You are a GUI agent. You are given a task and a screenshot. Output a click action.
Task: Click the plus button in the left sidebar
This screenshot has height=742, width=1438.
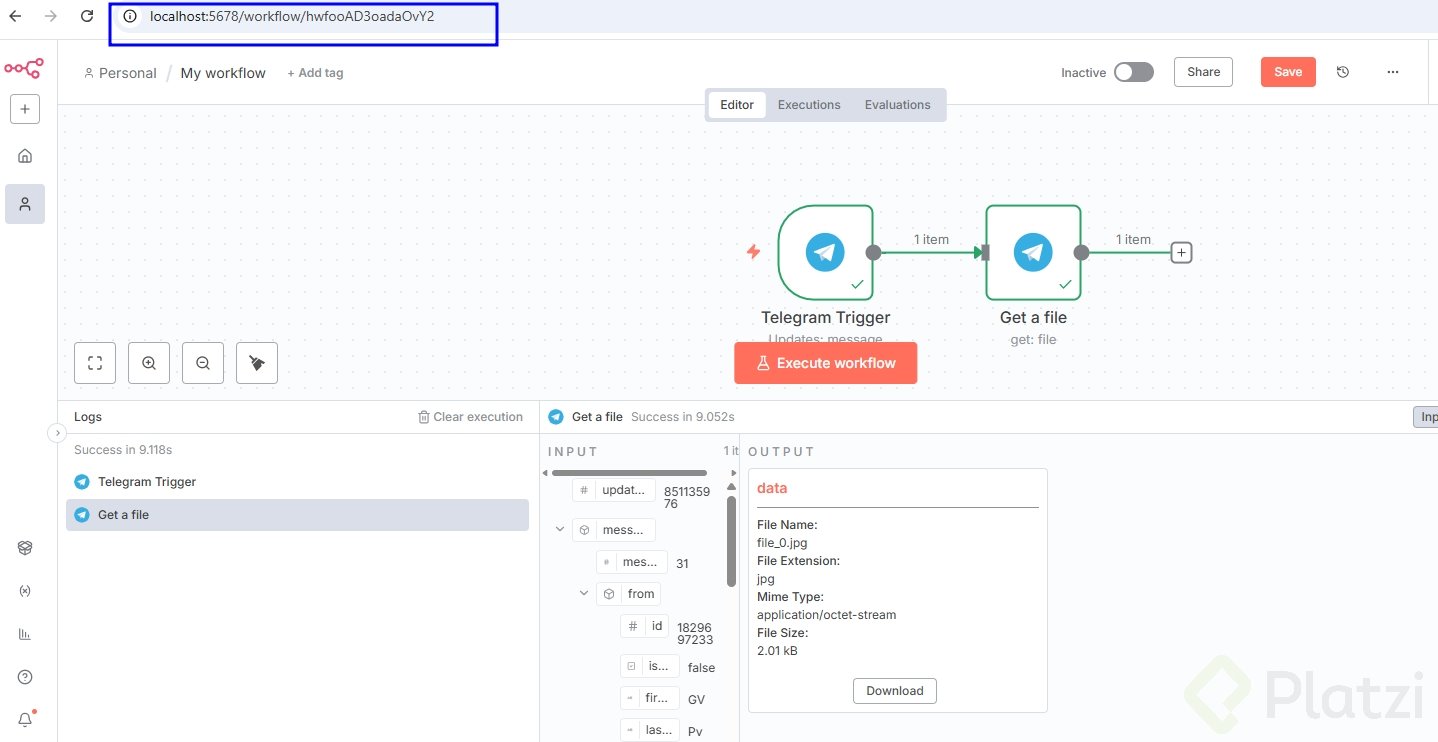25,109
